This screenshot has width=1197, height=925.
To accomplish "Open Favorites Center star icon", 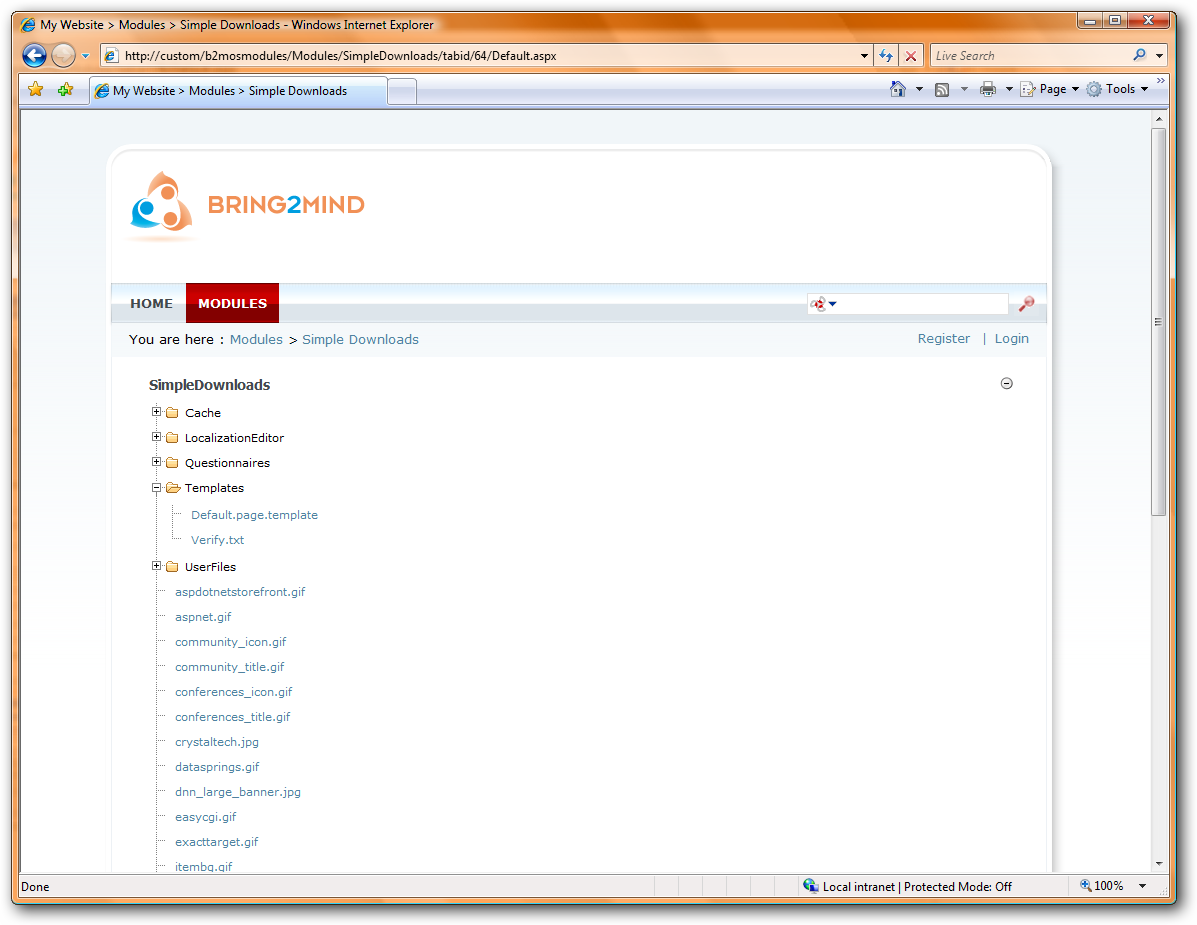I will coord(35,89).
